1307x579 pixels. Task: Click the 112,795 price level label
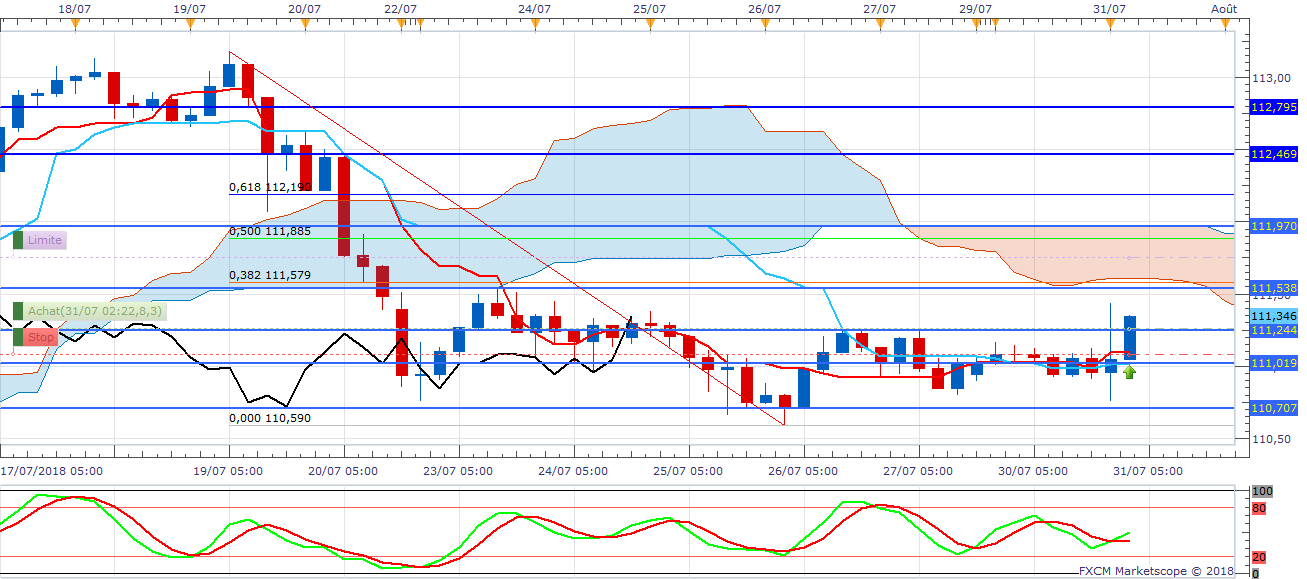point(1273,107)
